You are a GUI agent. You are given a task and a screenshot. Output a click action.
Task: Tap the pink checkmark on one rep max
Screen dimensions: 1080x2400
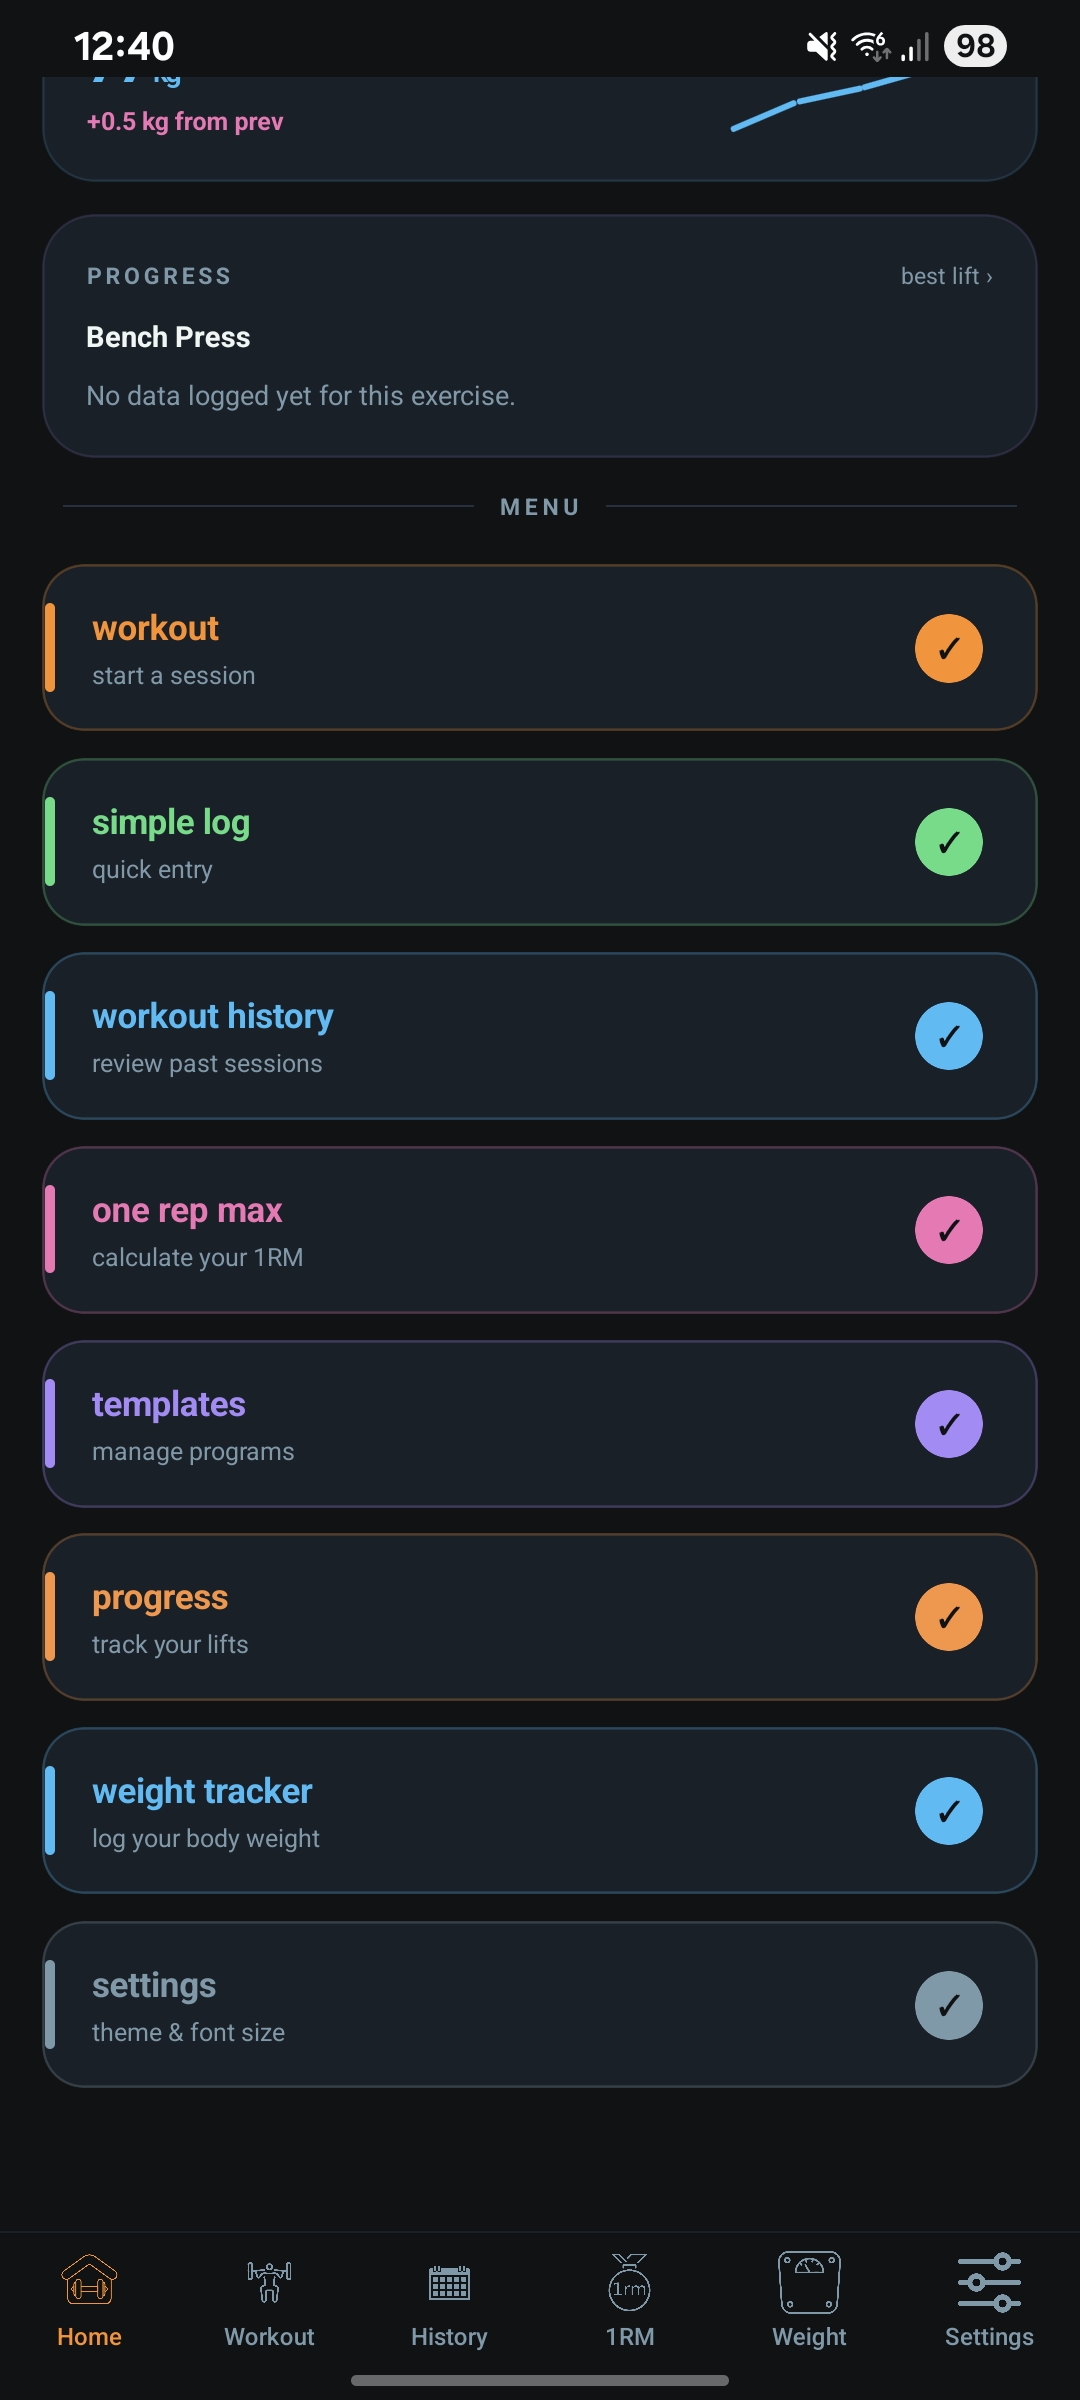pos(948,1230)
